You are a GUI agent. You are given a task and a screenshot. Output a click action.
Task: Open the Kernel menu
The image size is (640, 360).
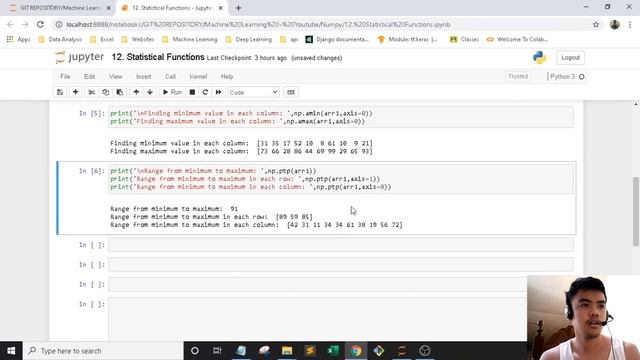198,77
